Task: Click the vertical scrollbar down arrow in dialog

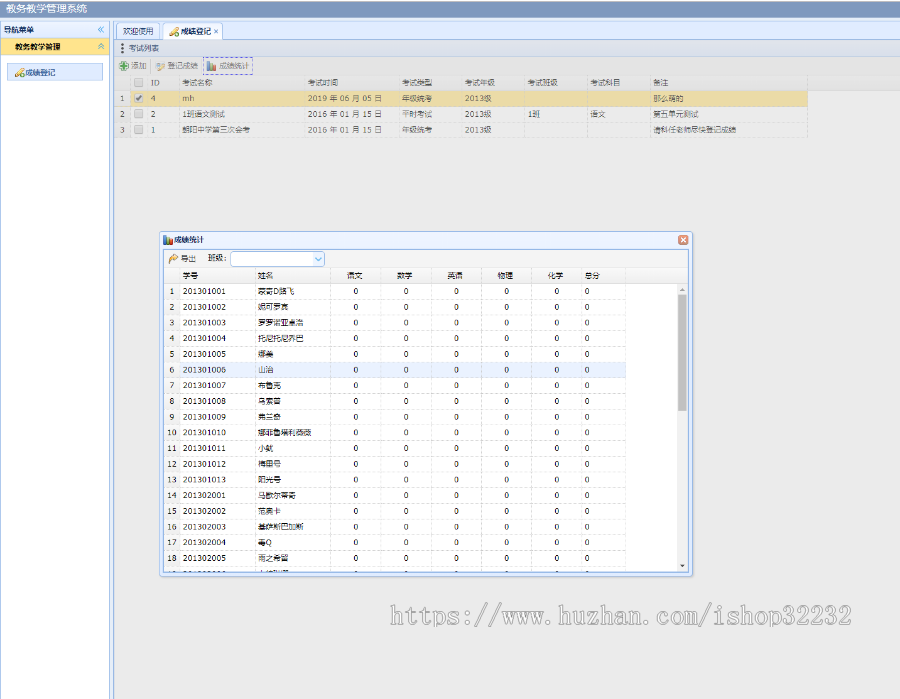Action: pos(683,566)
